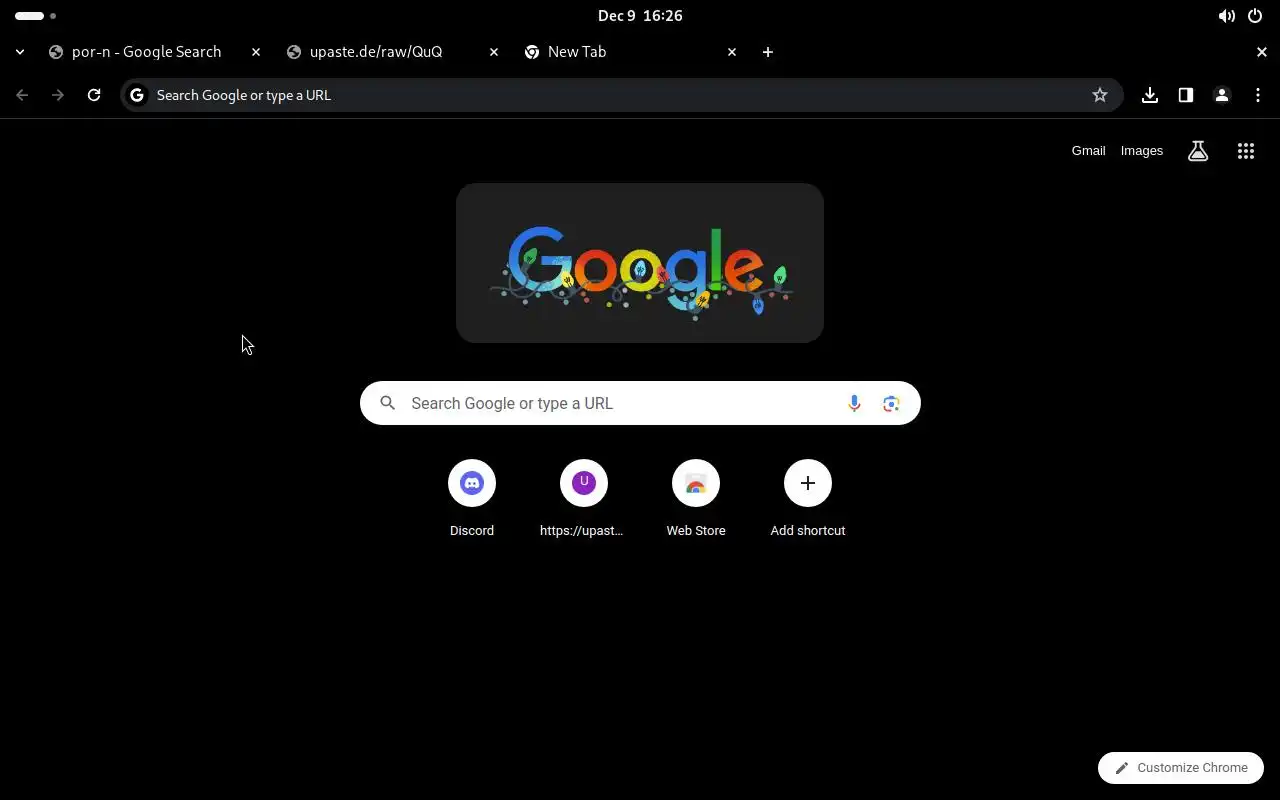The height and width of the screenshot is (800, 1280).
Task: Open the Google apps grid
Action: click(x=1246, y=151)
